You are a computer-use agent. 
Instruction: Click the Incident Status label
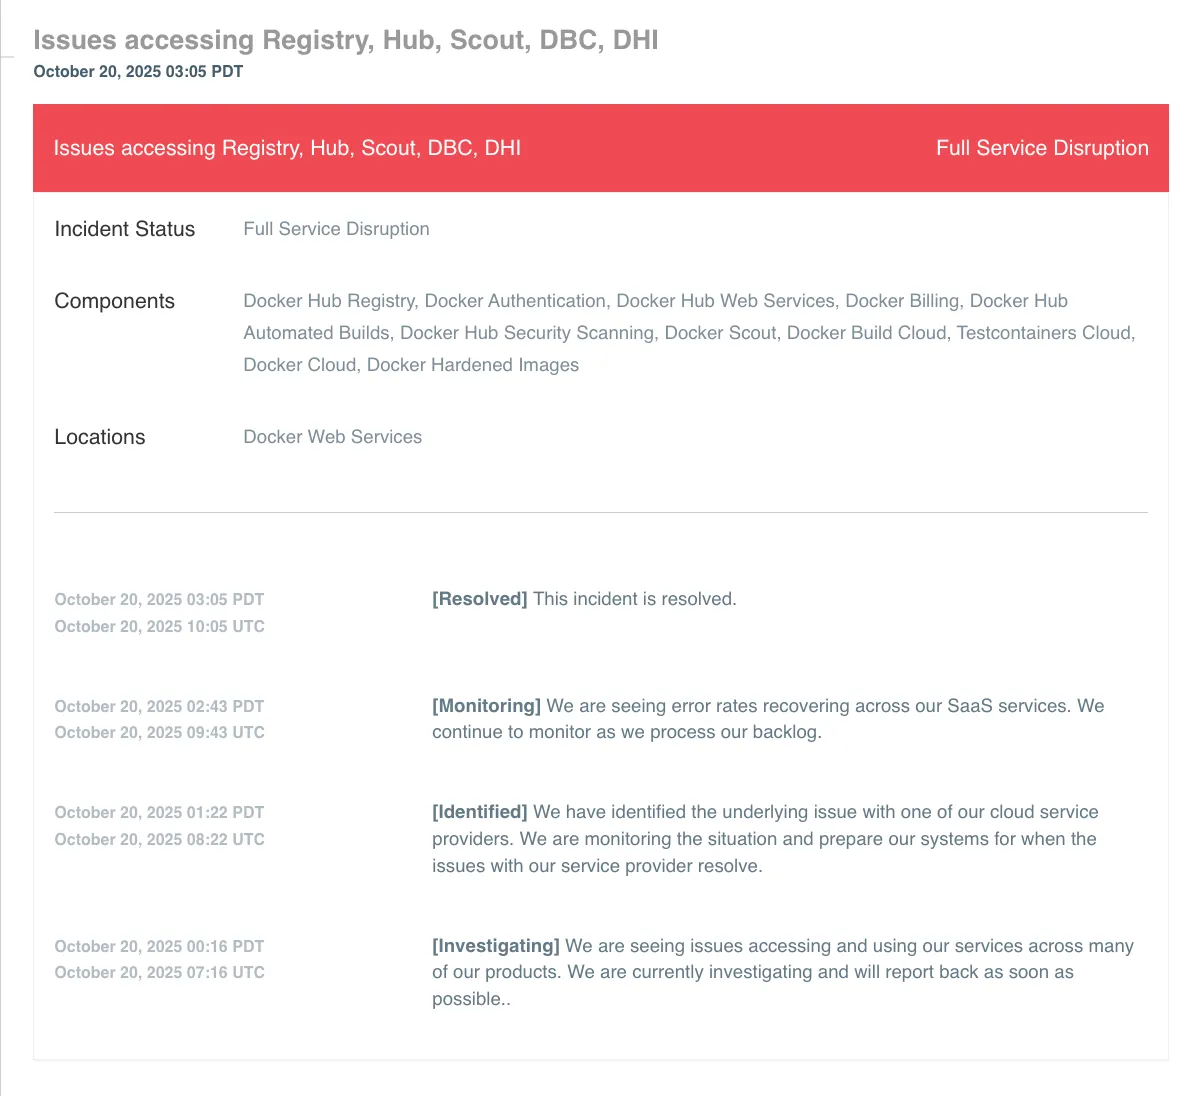click(124, 229)
